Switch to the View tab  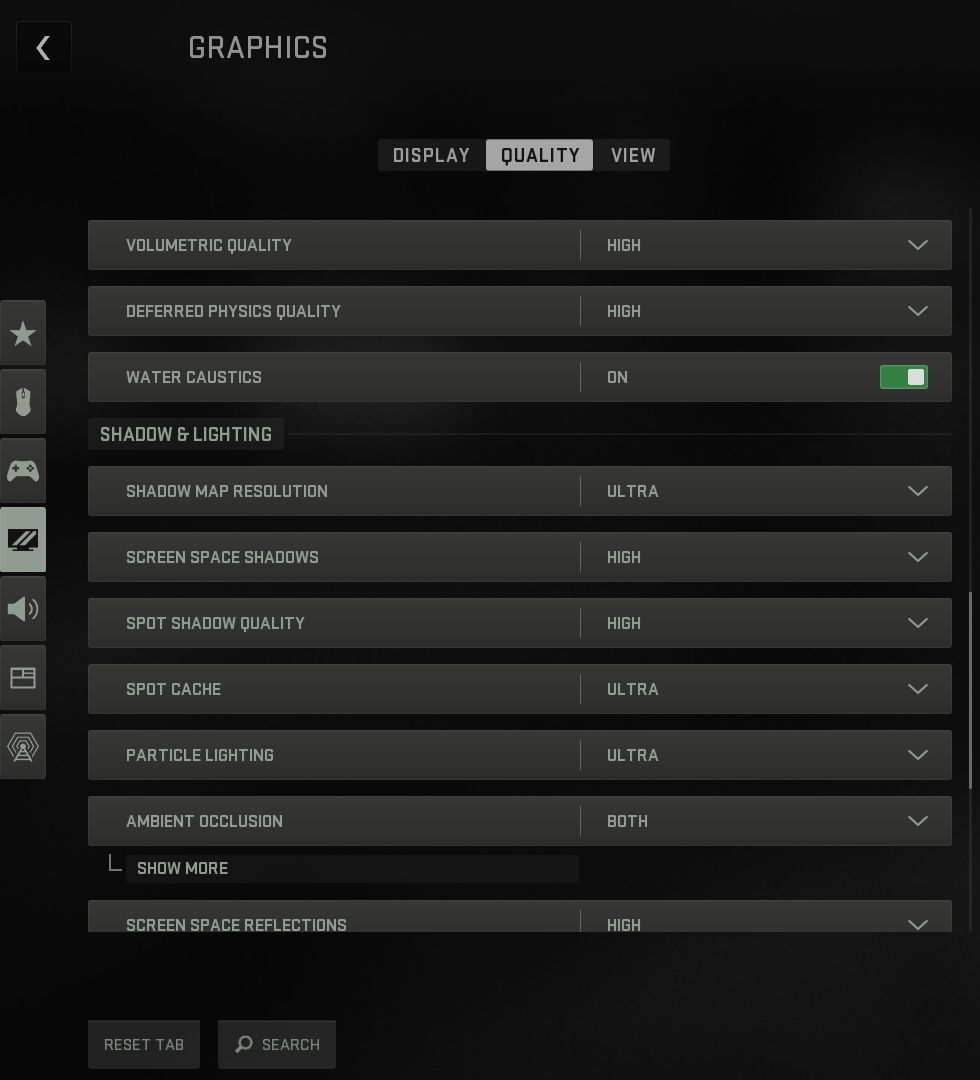(633, 155)
